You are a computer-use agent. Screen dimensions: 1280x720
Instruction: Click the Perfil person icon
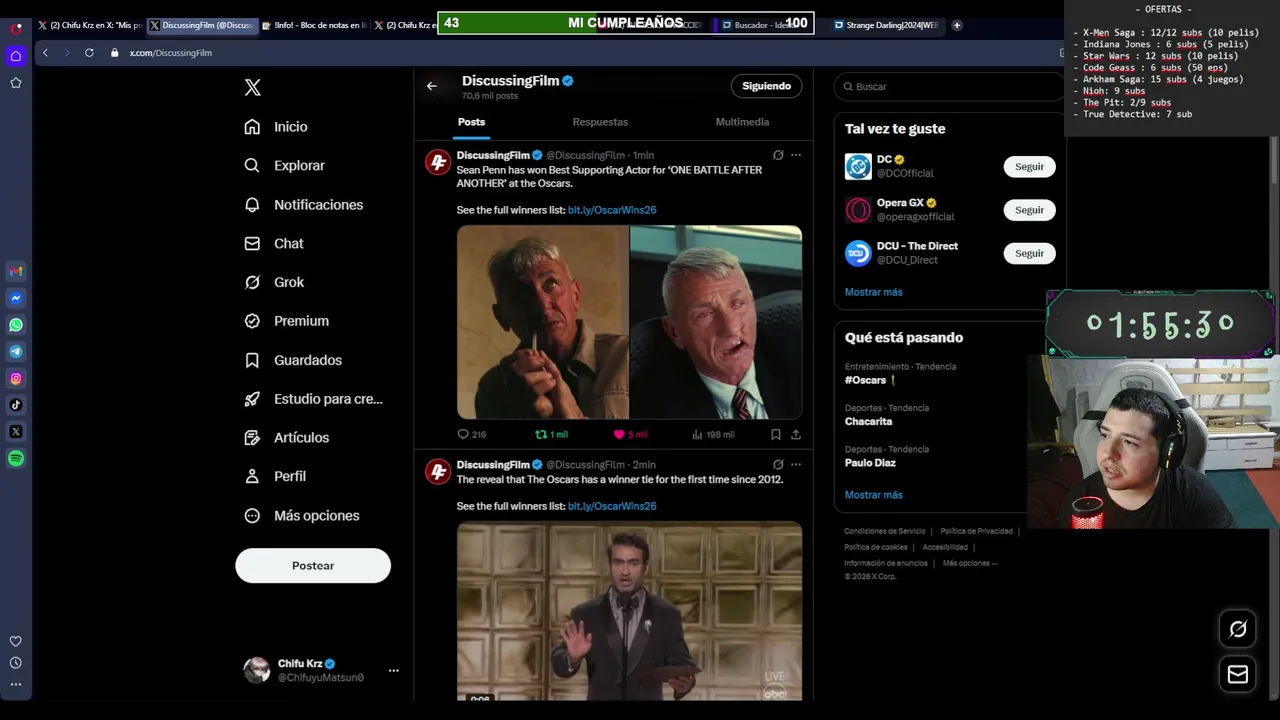point(252,477)
